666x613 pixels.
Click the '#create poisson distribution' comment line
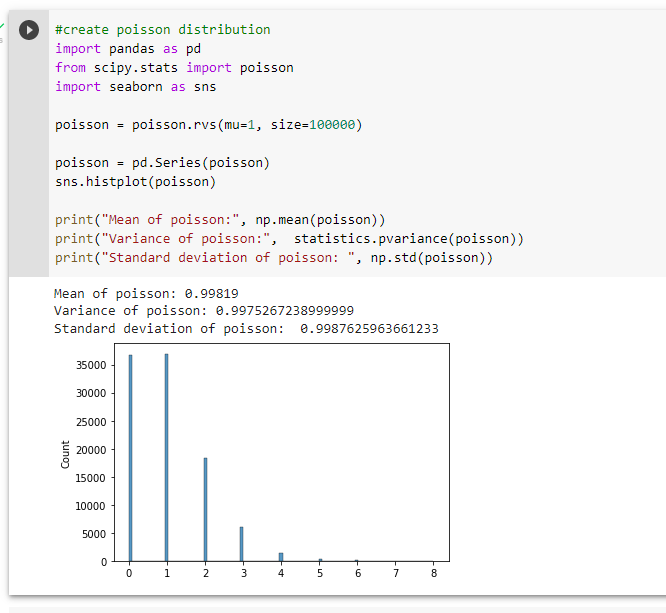click(x=163, y=30)
